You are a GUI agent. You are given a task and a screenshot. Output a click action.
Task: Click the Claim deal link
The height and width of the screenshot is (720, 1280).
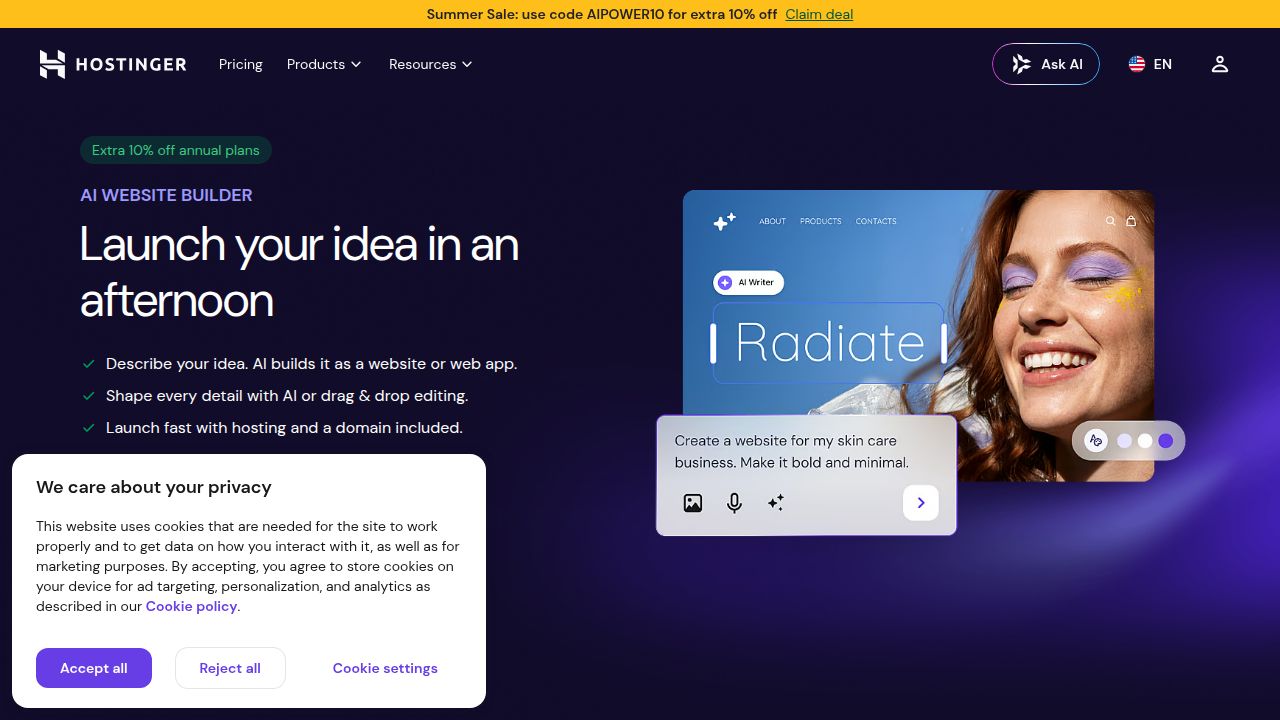(x=819, y=14)
